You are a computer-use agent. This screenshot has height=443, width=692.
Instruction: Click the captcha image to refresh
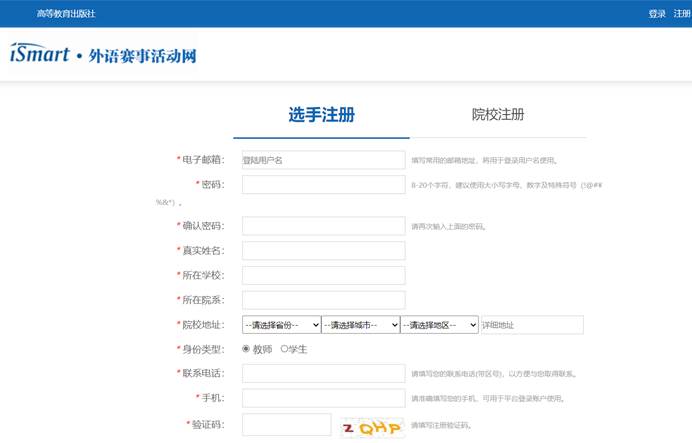[371, 427]
